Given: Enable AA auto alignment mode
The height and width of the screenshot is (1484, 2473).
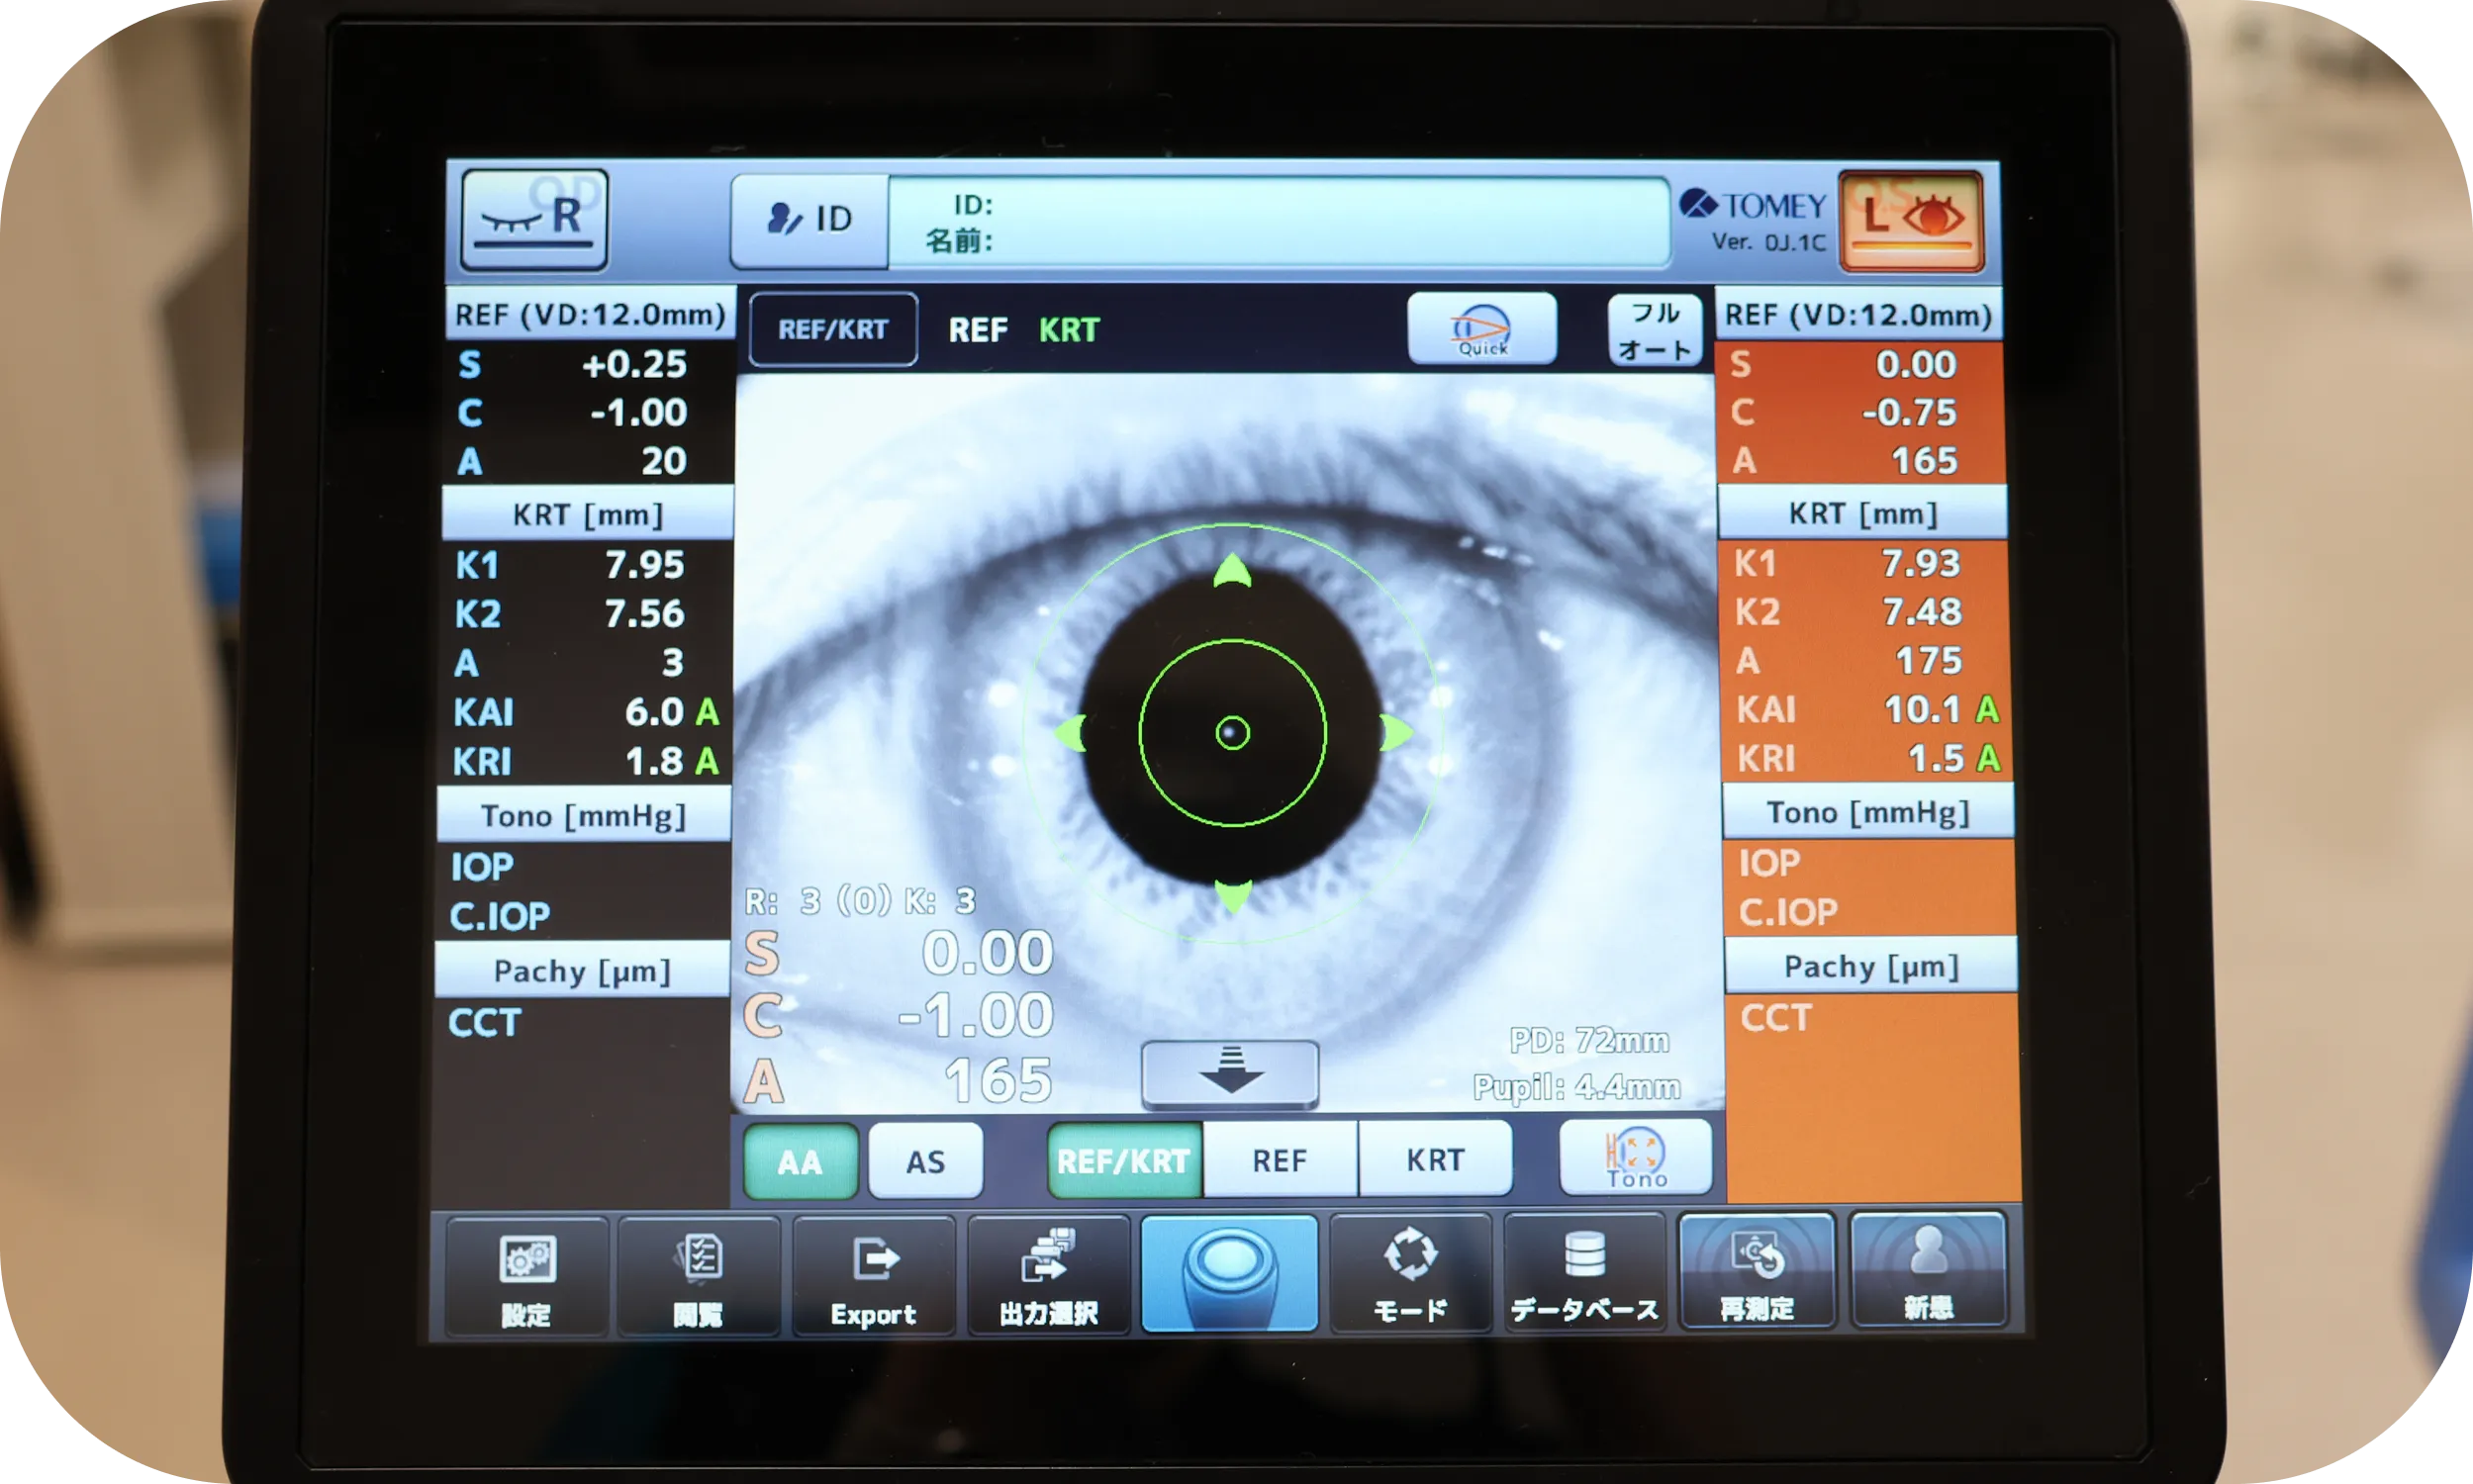Looking at the screenshot, I should (x=800, y=1162).
